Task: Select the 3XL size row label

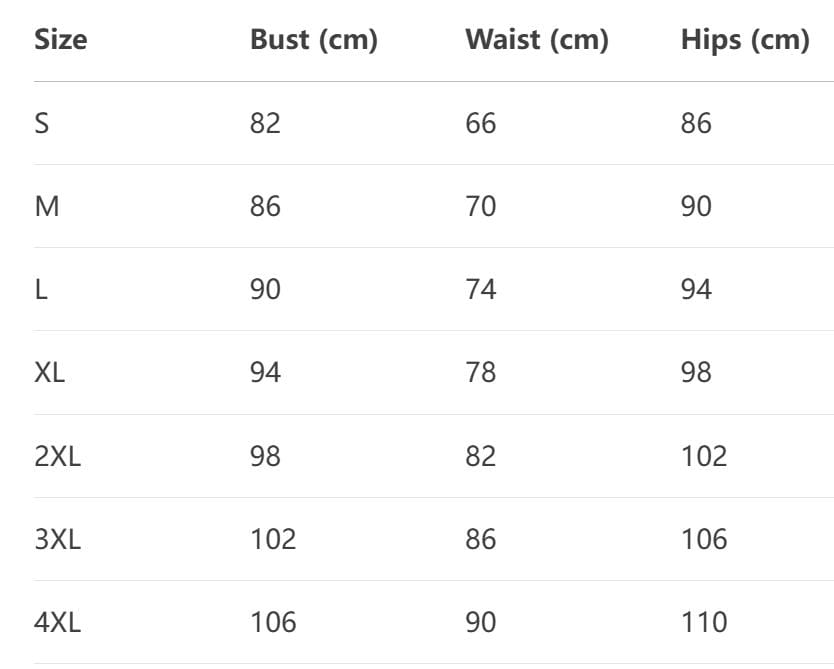Action: 57,539
